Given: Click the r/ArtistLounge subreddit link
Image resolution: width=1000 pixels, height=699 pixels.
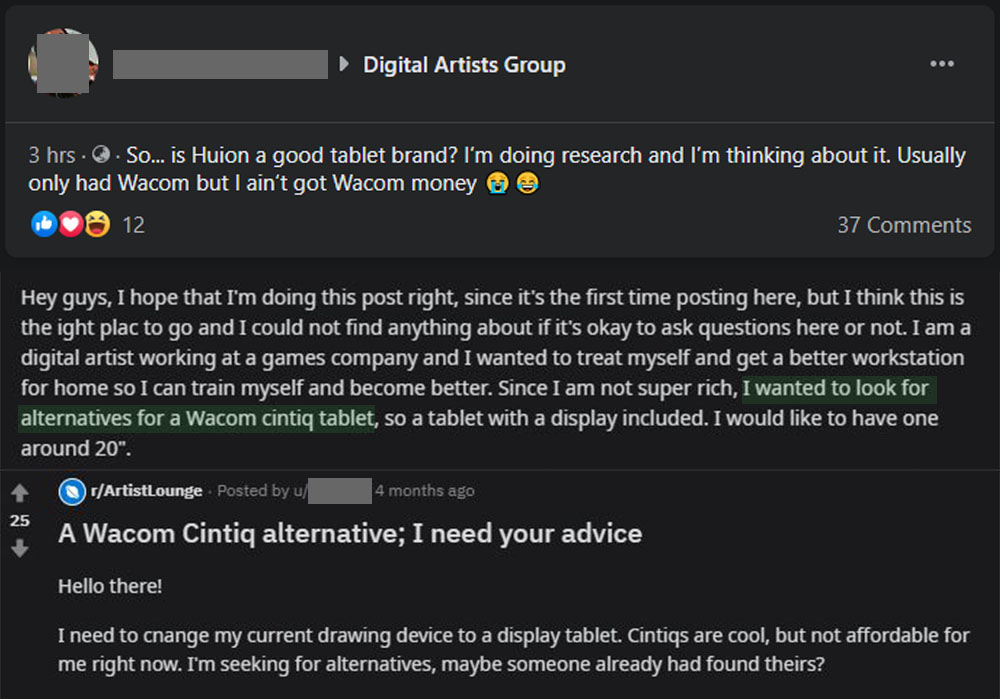Looking at the screenshot, I should (147, 490).
